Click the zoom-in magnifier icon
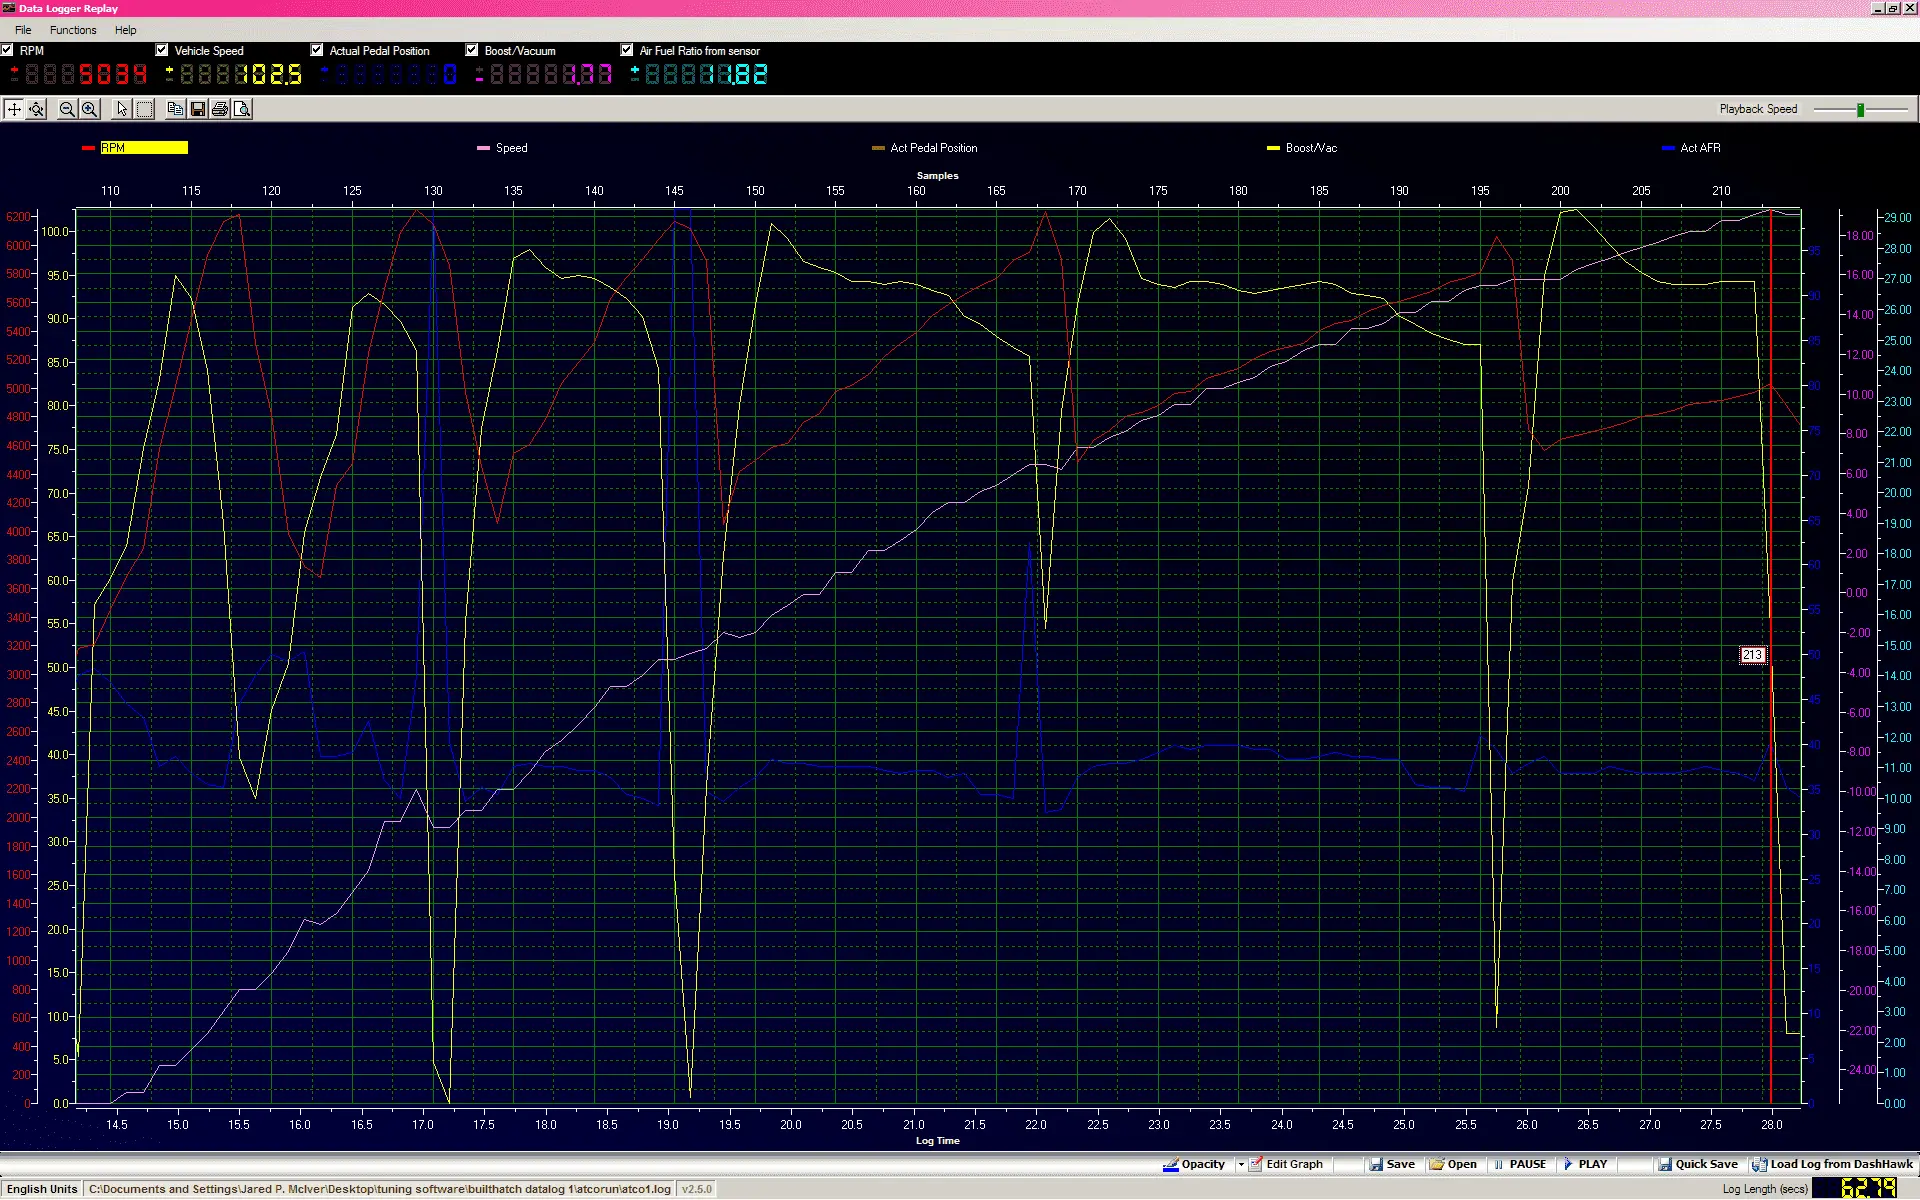The height and width of the screenshot is (1200, 1920). (89, 109)
